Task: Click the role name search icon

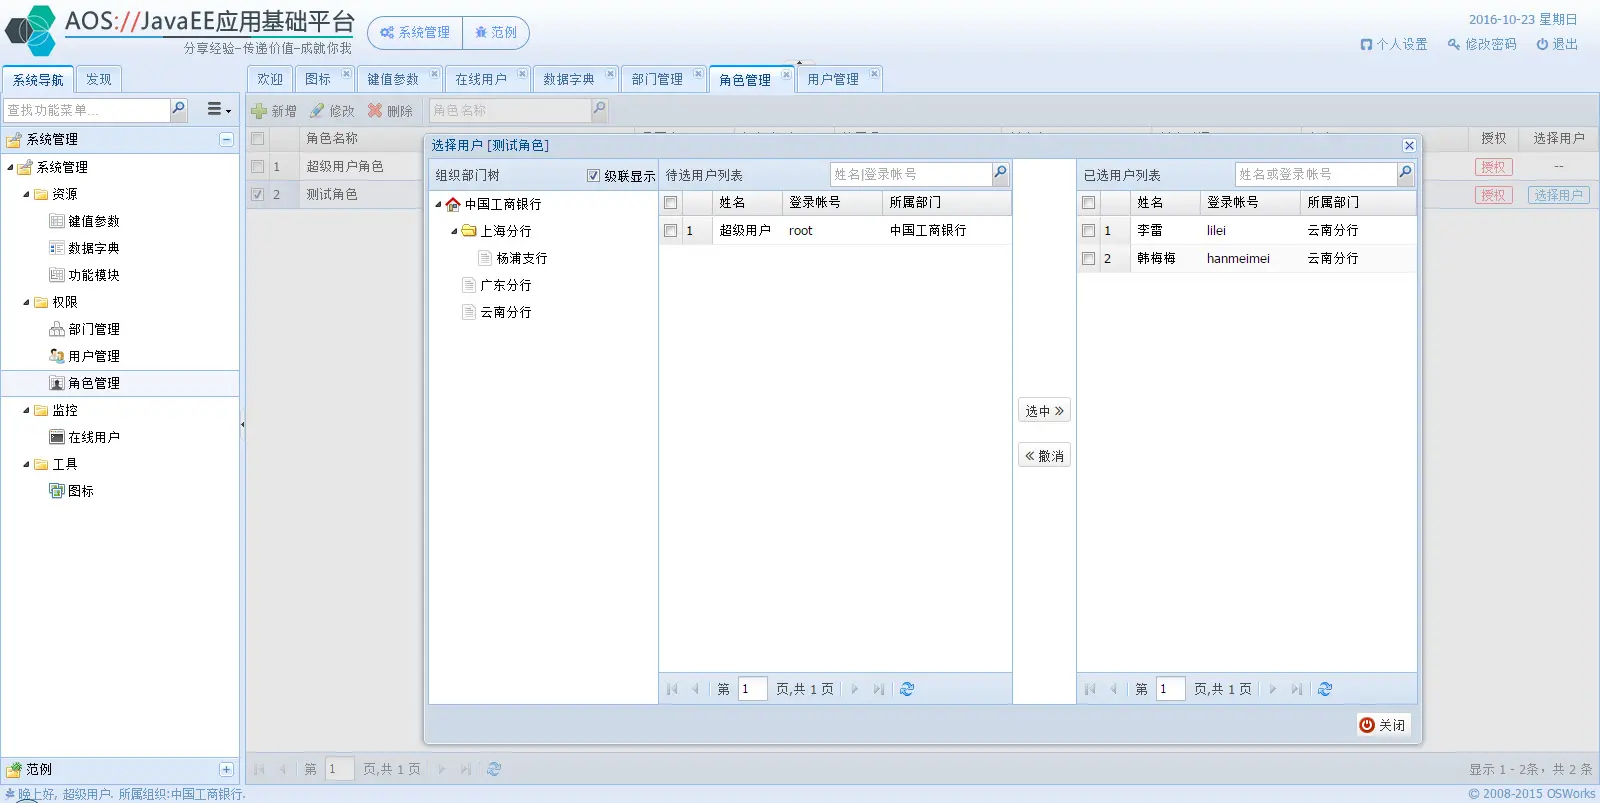Action: pyautogui.click(x=599, y=109)
